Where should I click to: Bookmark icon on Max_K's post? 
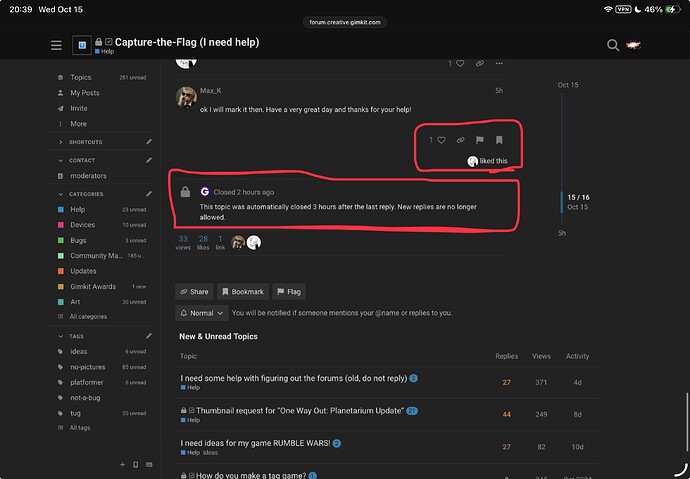499,140
